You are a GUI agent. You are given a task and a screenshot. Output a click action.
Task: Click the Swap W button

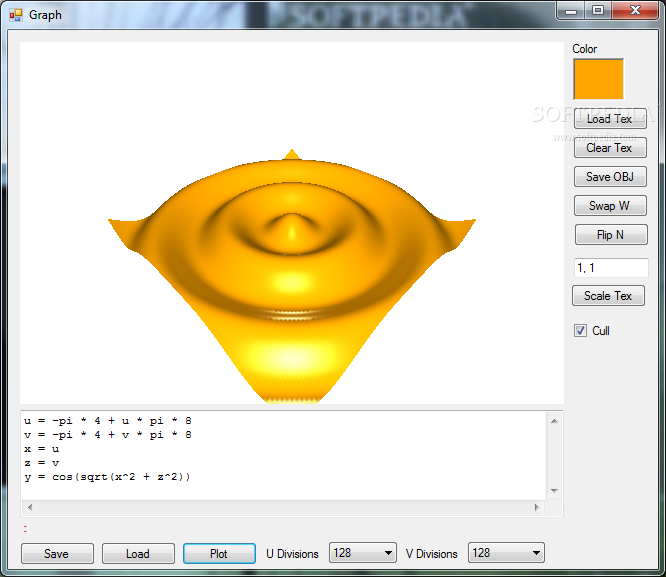[610, 206]
